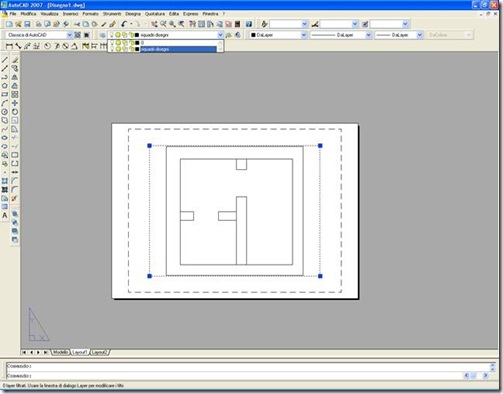Image resolution: width=503 pixels, height=394 pixels.
Task: Toggle freeze sun icon for squadri disegni row
Action: pos(118,49)
